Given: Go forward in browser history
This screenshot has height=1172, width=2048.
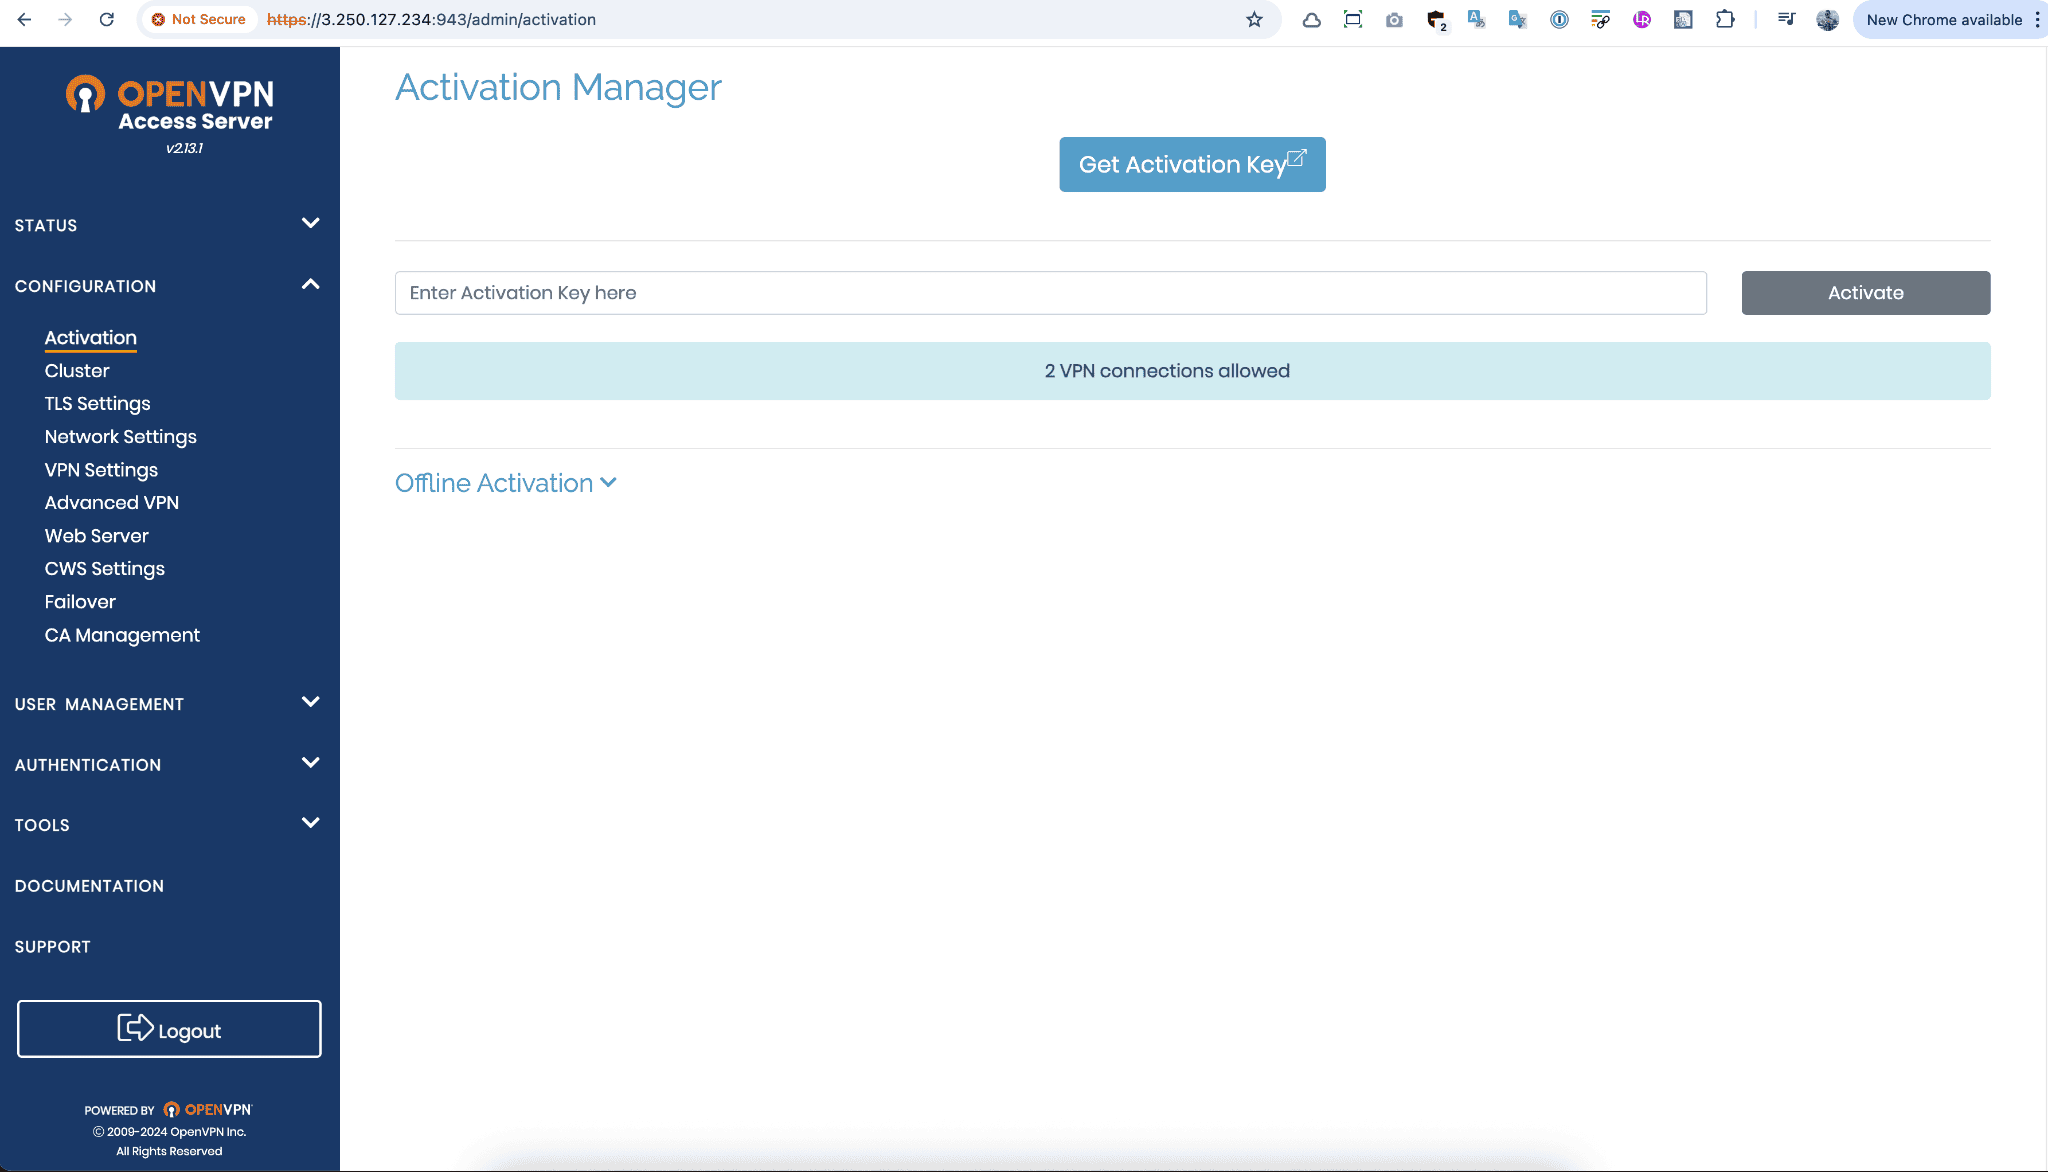Looking at the screenshot, I should 65,20.
